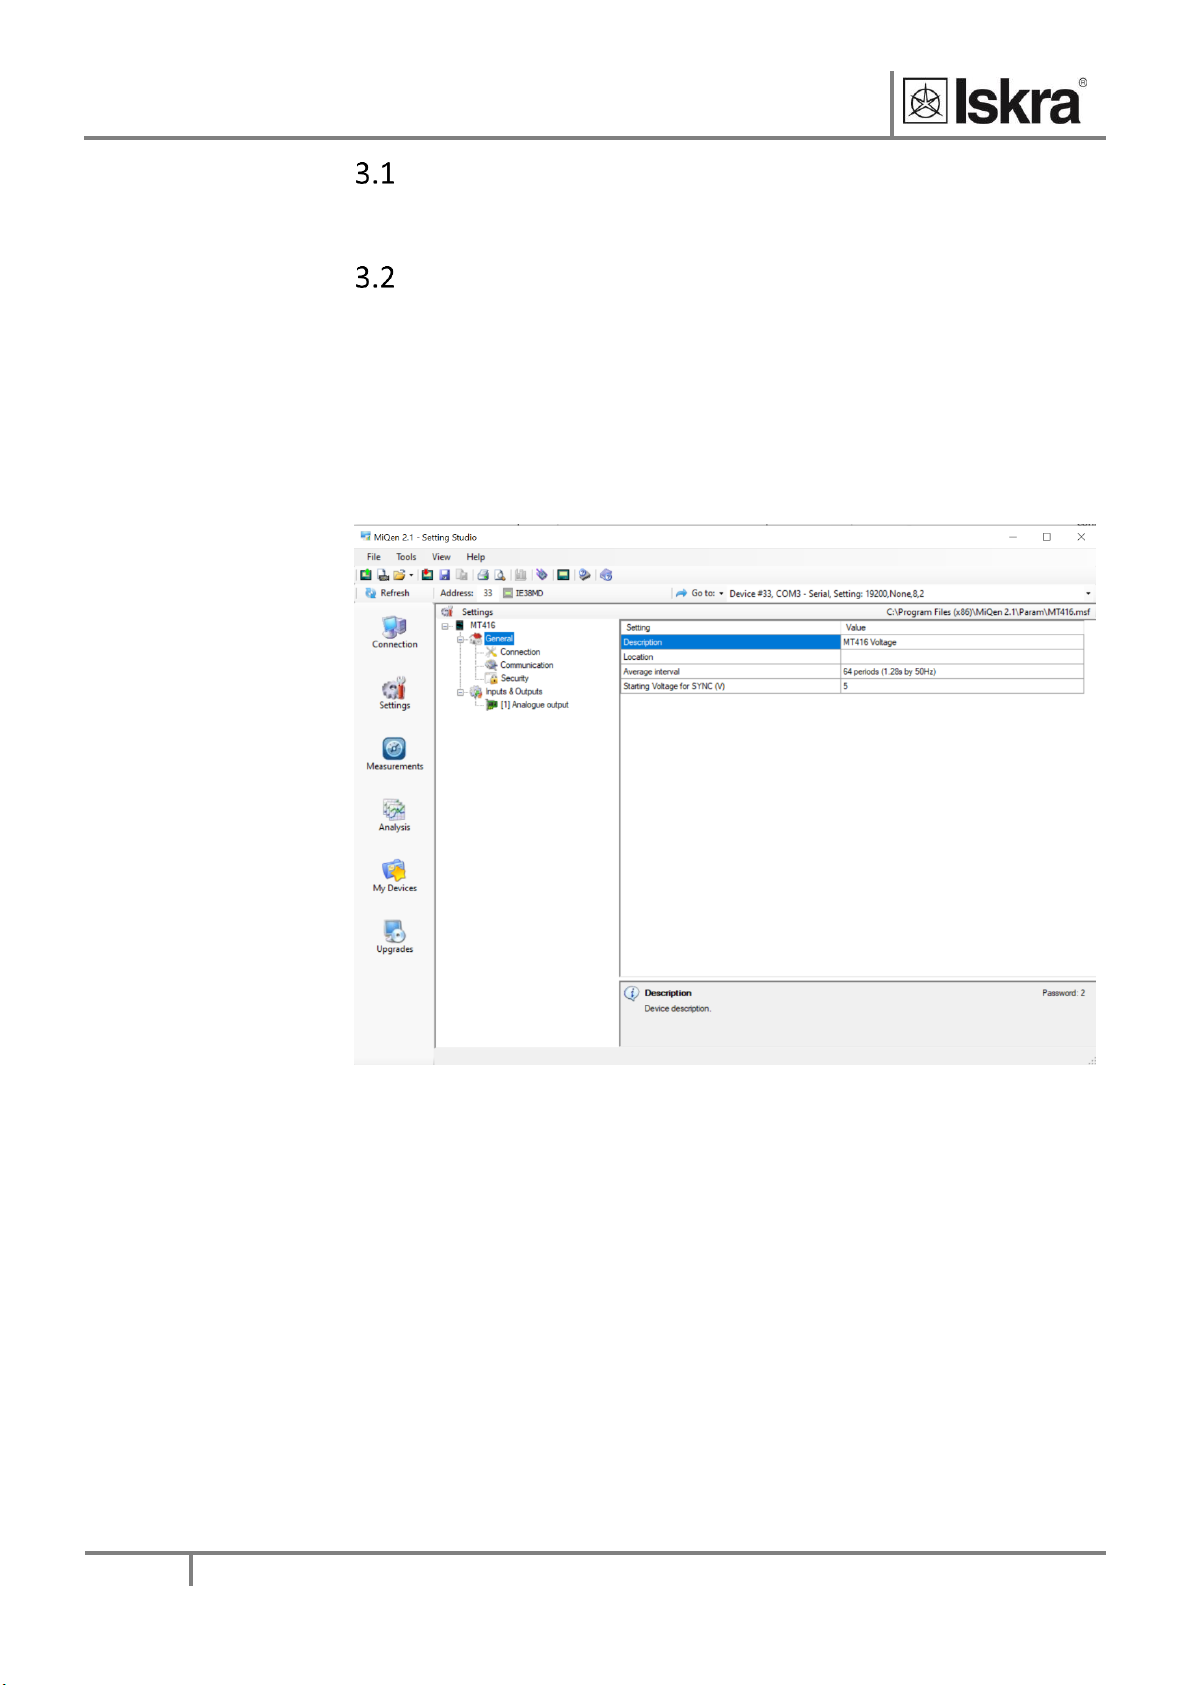Screen dimensions: 1192x1685
Task: Maximize the MiQen window
Action: [x=1047, y=537]
